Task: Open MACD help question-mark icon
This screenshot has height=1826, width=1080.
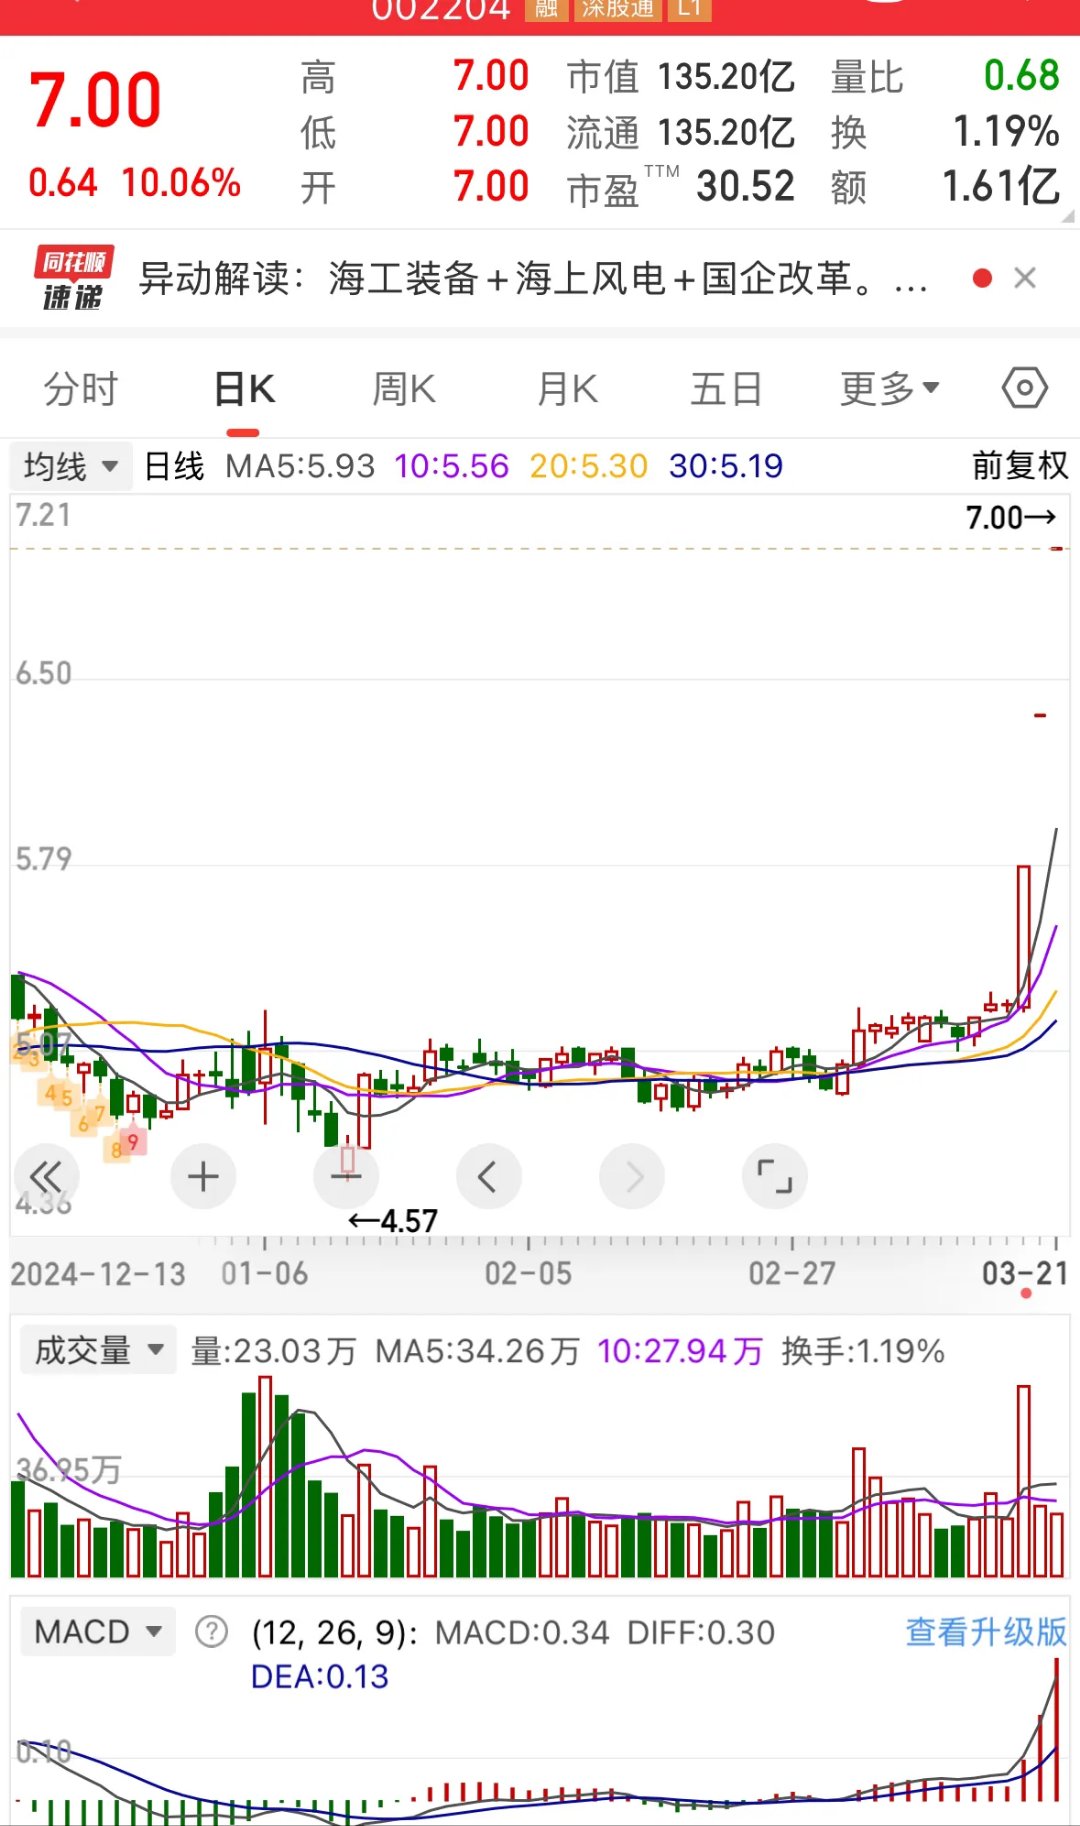Action: (x=211, y=1632)
